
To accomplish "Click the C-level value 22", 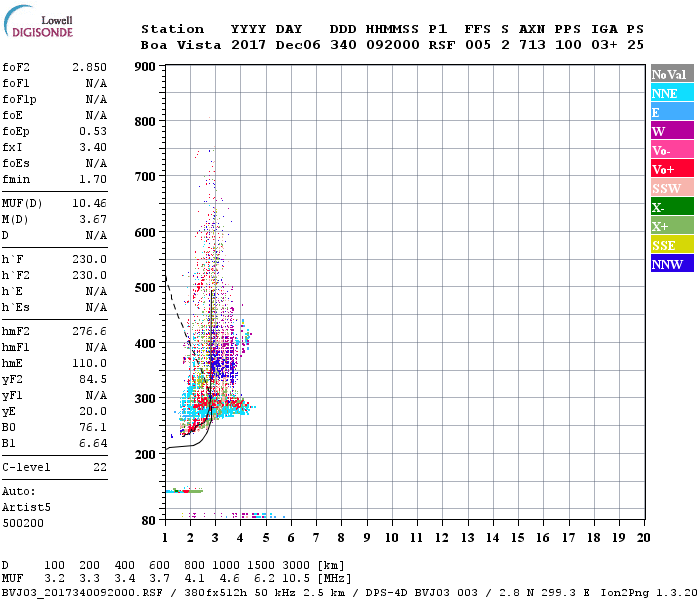I will point(100,466).
